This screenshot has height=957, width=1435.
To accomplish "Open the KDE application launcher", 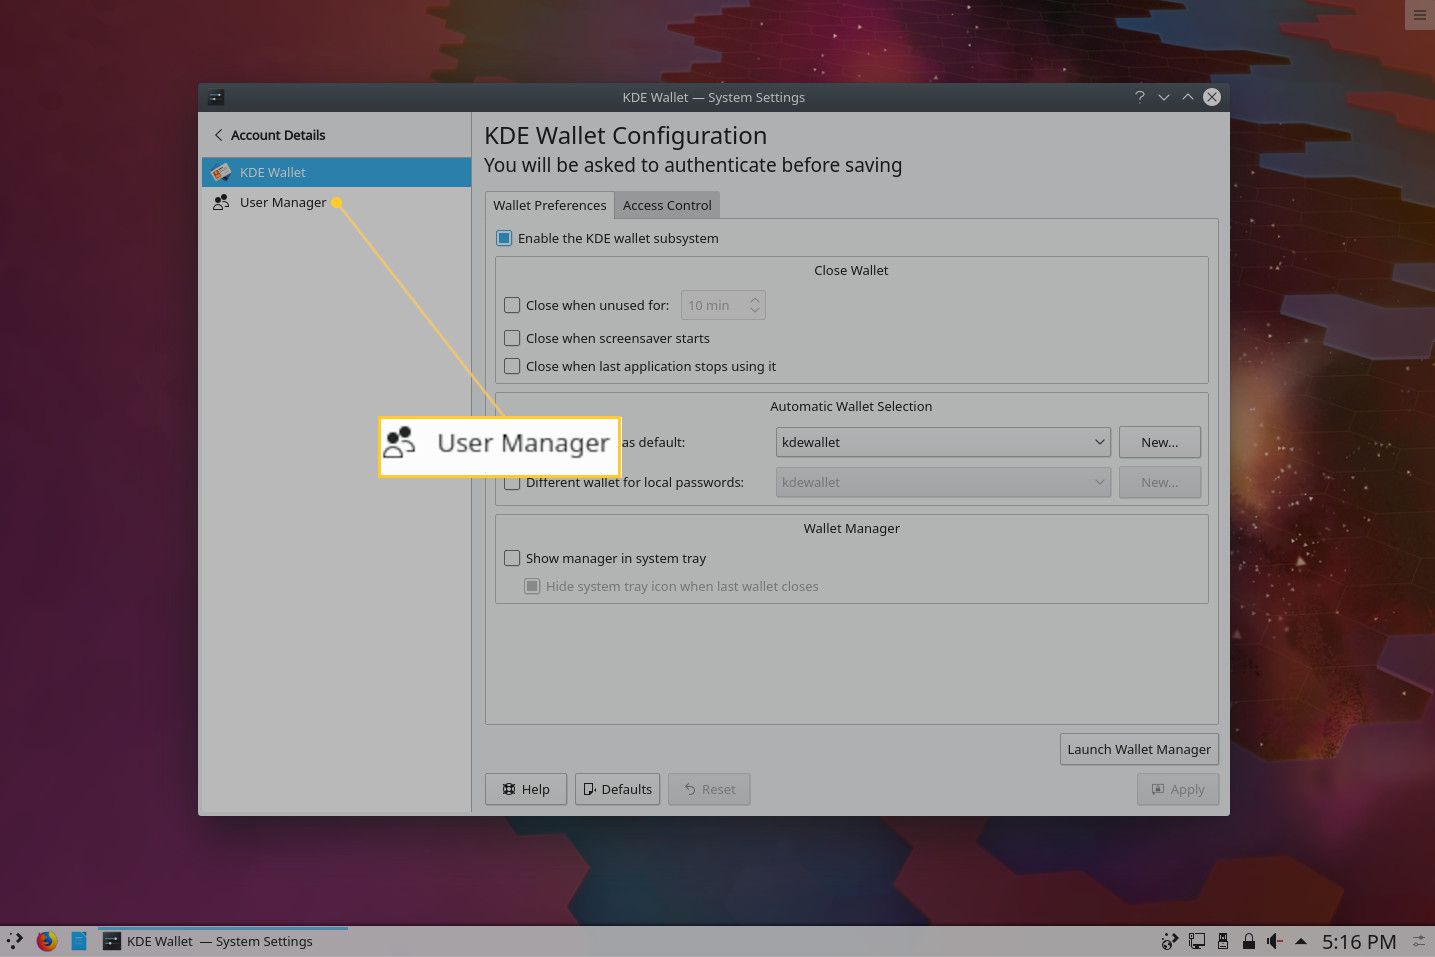I will tap(15, 941).
